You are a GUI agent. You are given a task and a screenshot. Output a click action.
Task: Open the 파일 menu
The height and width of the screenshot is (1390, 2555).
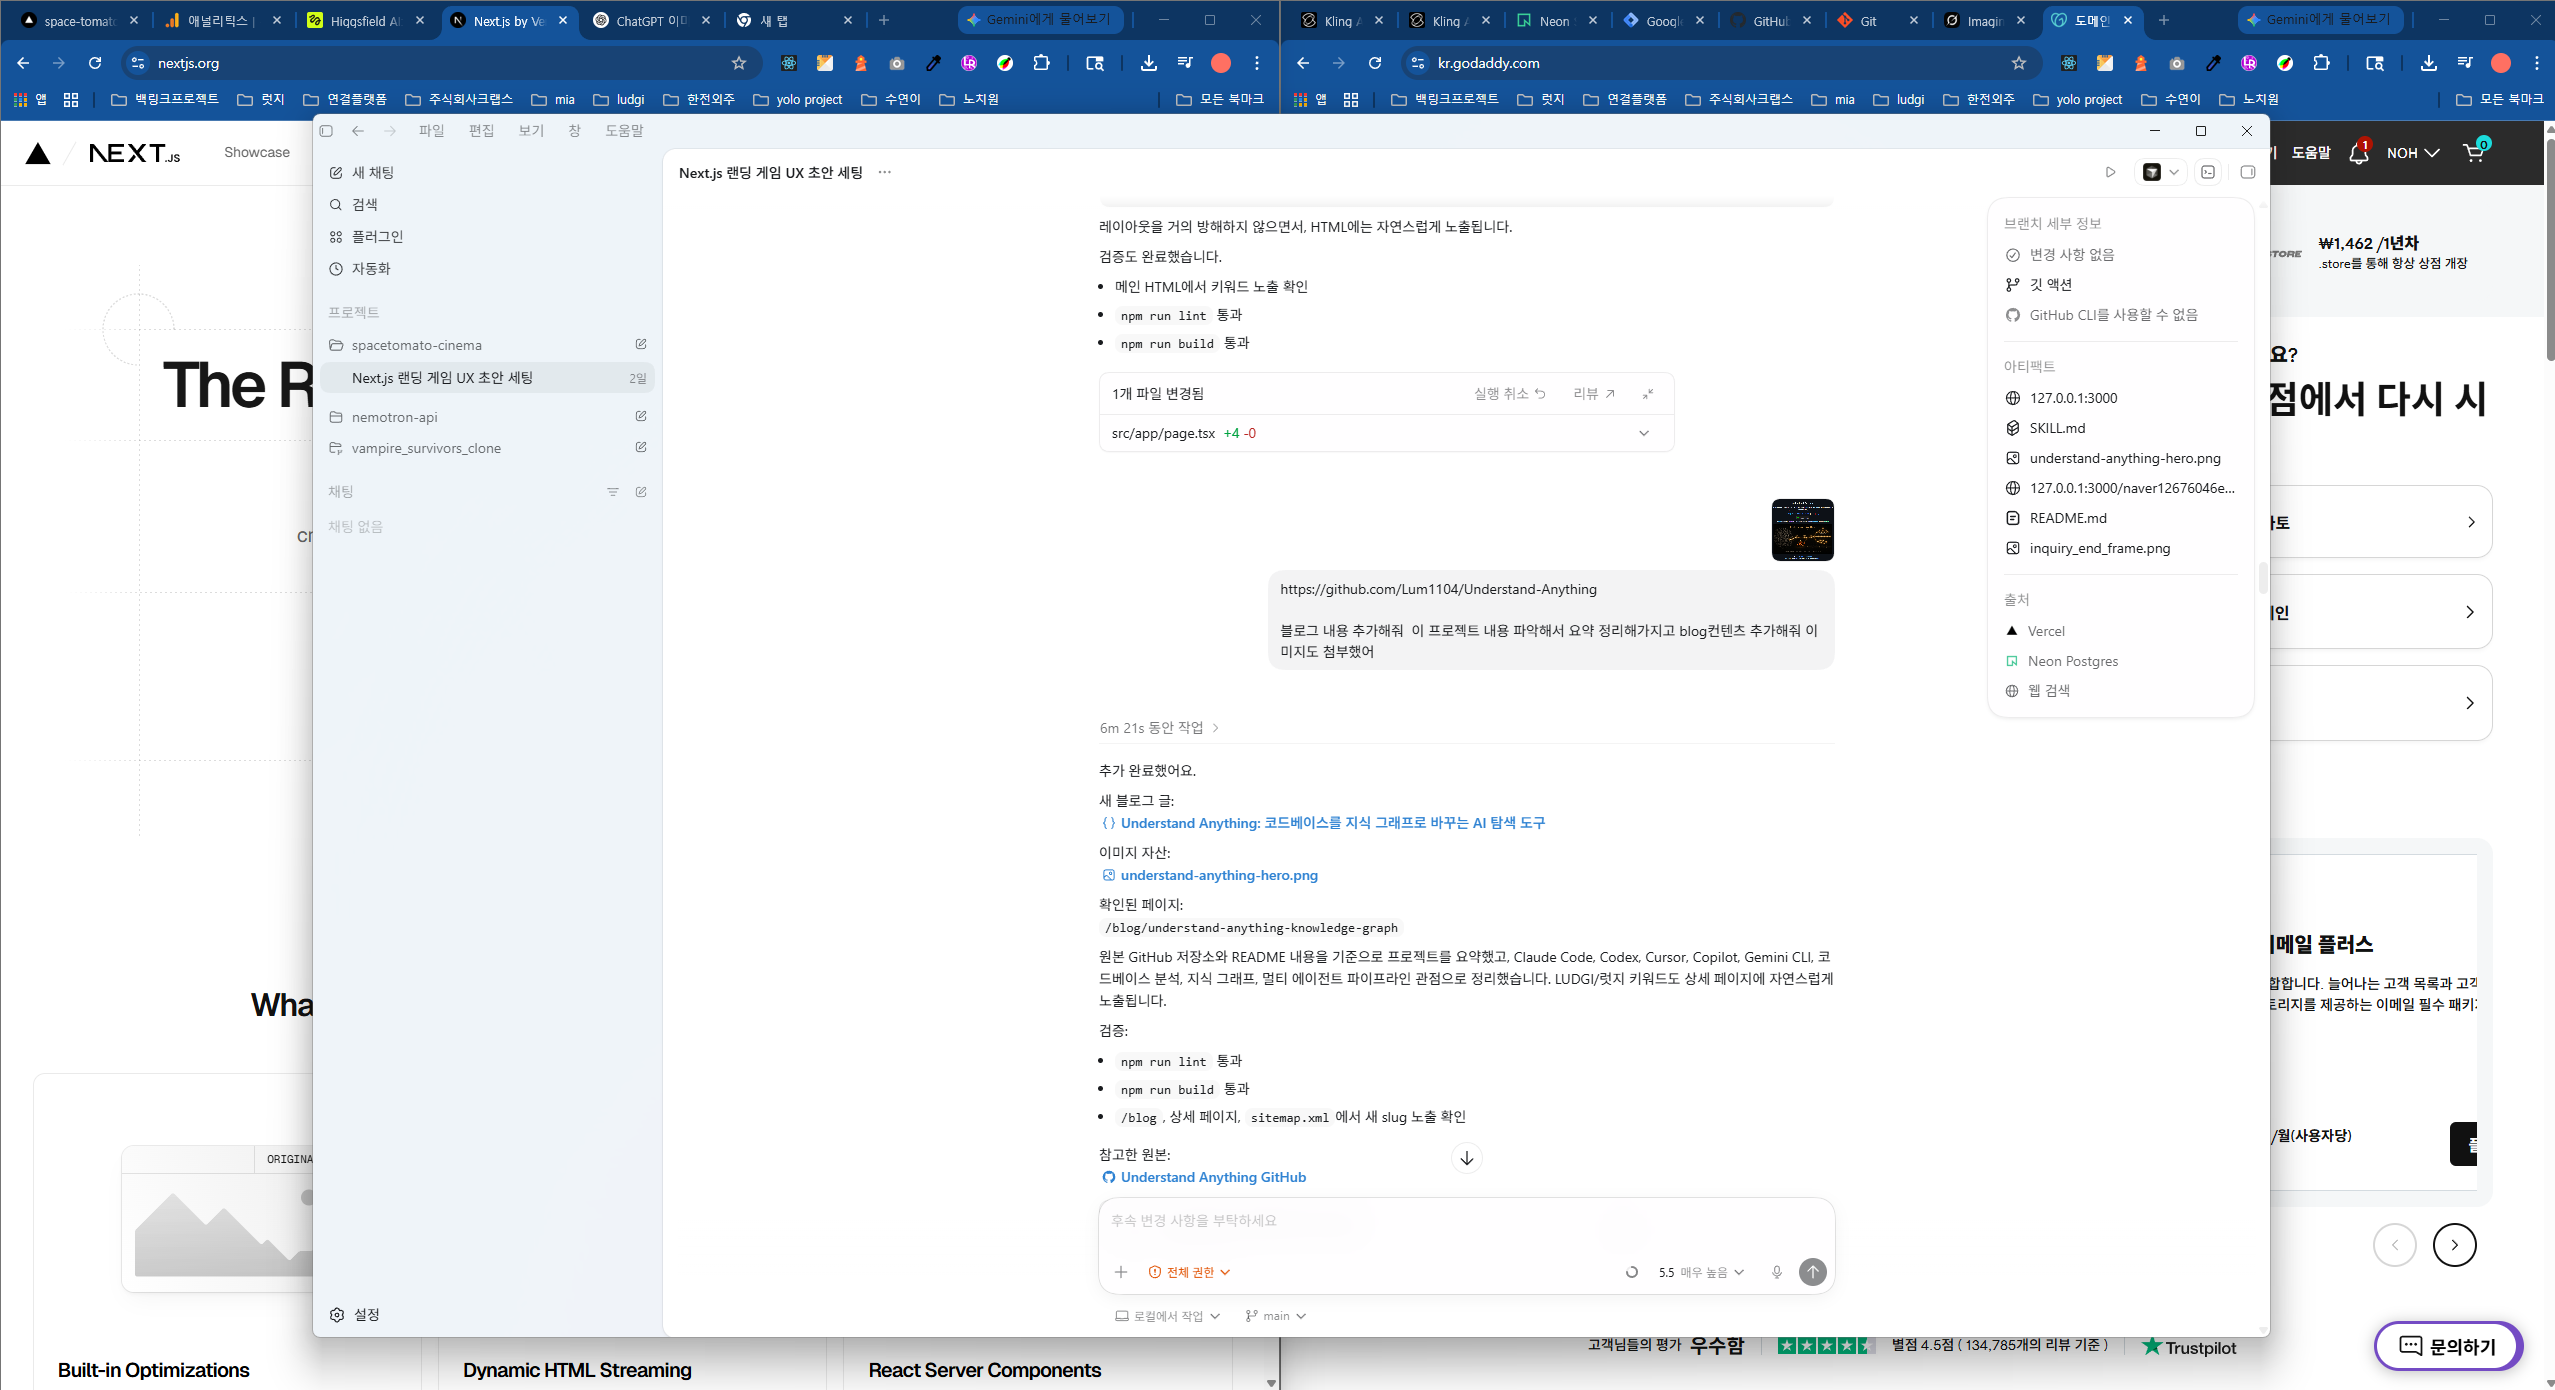tap(431, 131)
